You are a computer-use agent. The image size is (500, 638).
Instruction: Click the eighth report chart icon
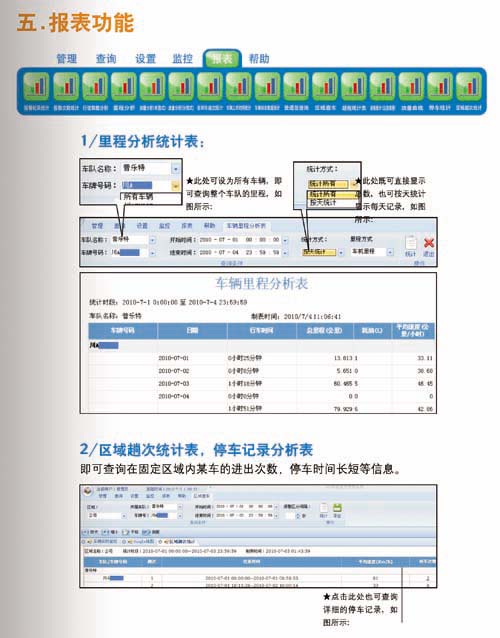tap(238, 86)
